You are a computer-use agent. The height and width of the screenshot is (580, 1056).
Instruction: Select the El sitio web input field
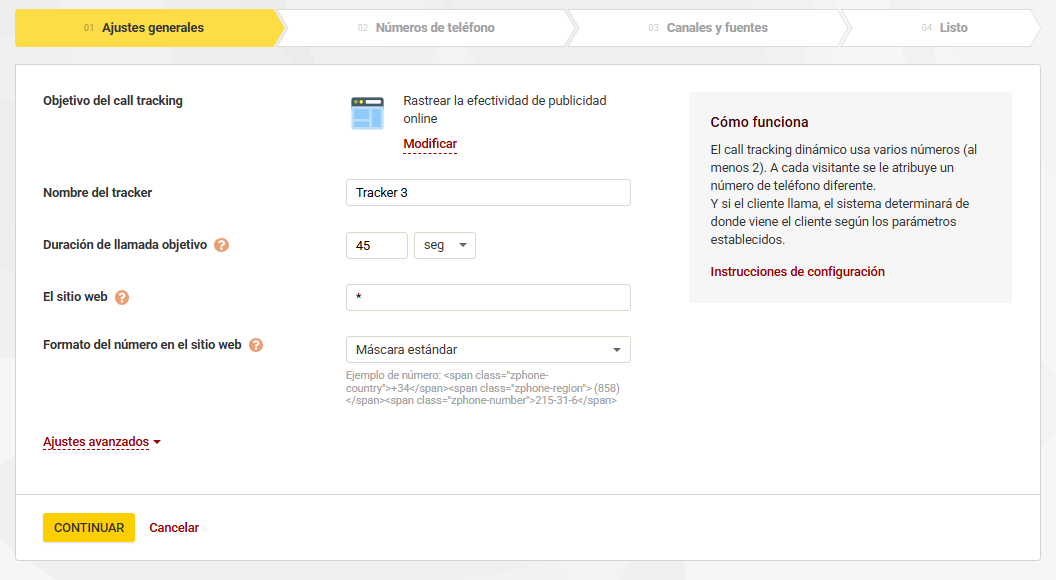(488, 297)
